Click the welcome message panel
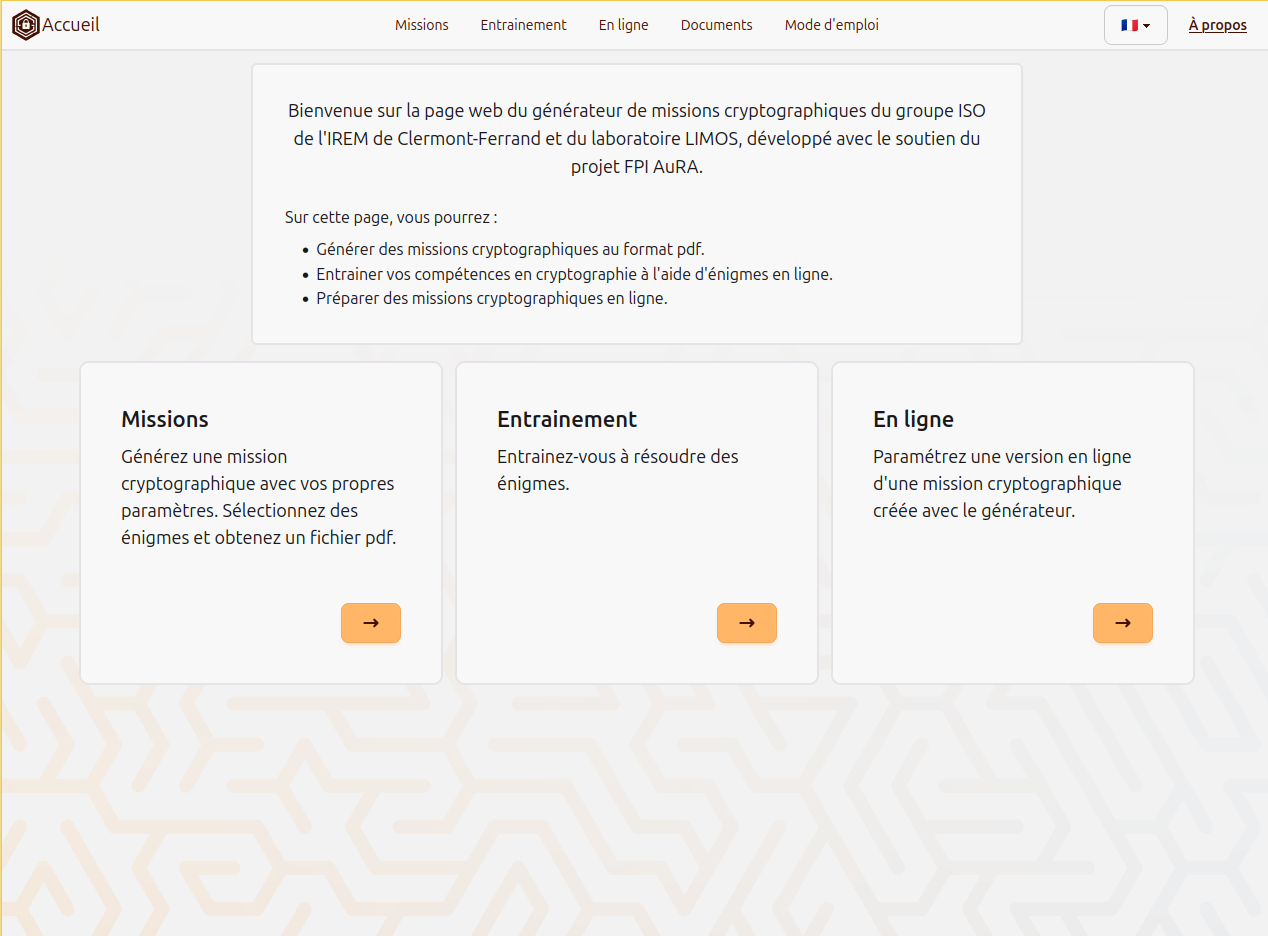 pos(636,203)
